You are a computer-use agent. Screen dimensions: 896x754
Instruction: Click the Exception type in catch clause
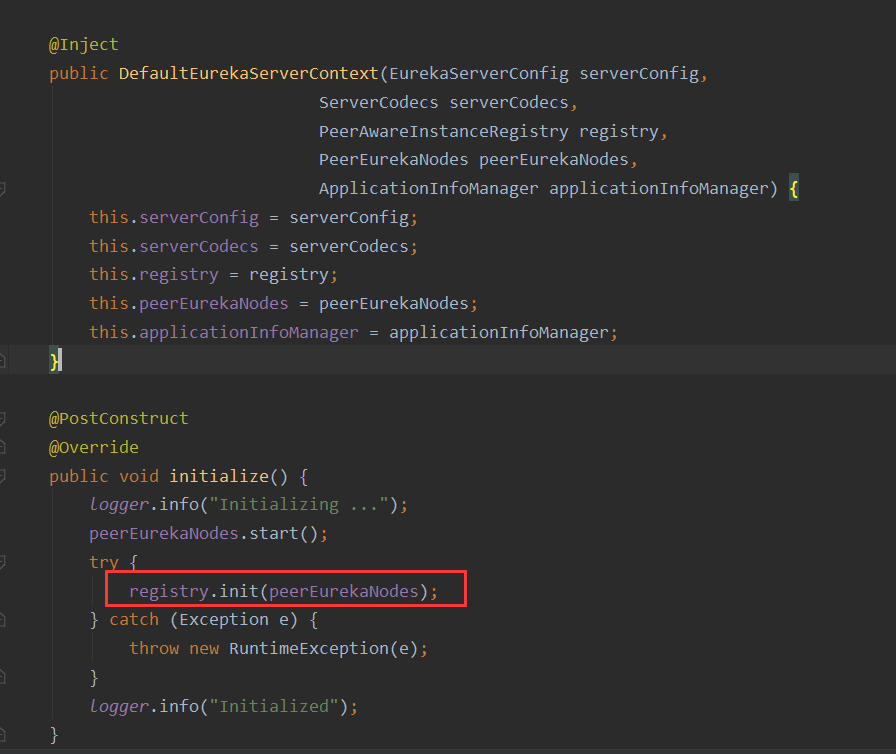pyautogui.click(x=223, y=620)
